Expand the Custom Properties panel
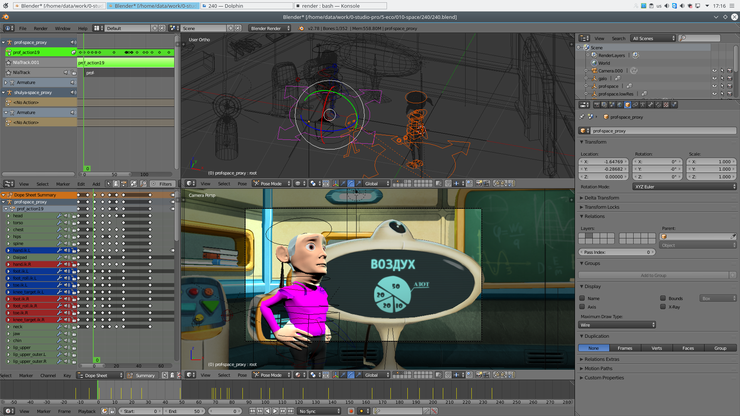This screenshot has height=416, width=740. 604,378
